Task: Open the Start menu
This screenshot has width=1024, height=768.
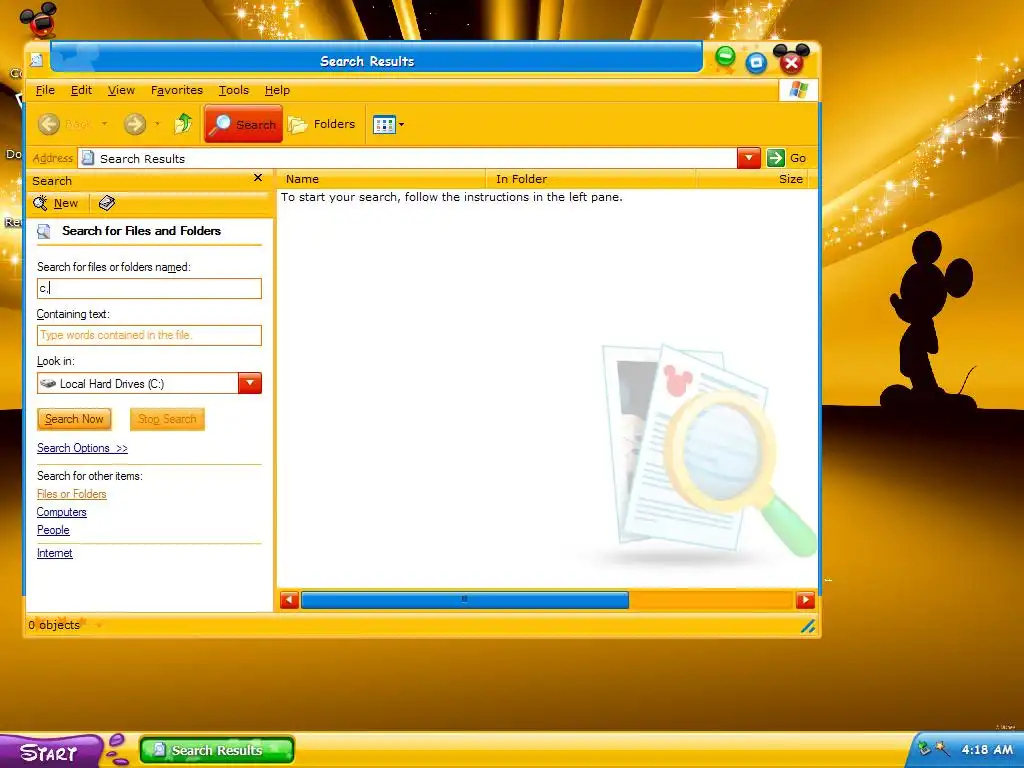Action: pyautogui.click(x=50, y=752)
